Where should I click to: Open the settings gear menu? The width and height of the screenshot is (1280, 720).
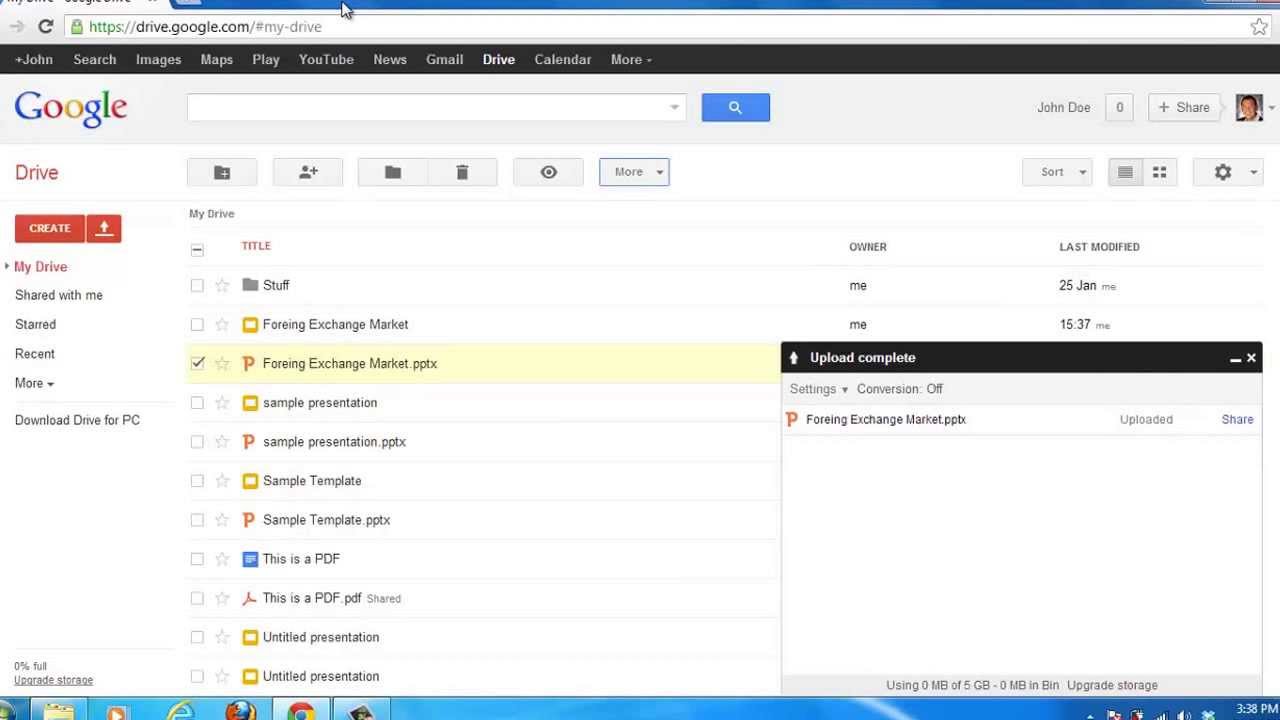click(1228, 172)
